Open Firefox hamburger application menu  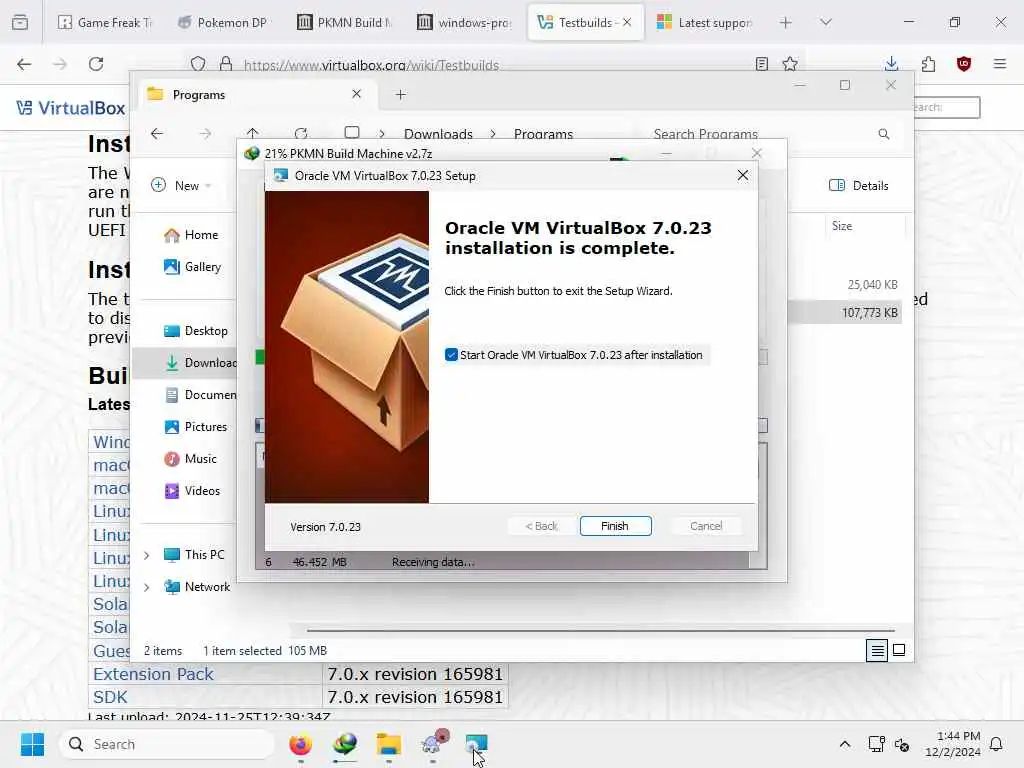[1000, 64]
